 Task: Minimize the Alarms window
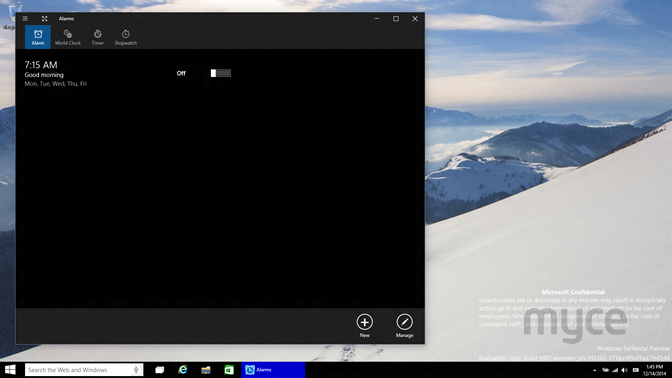pyautogui.click(x=377, y=18)
